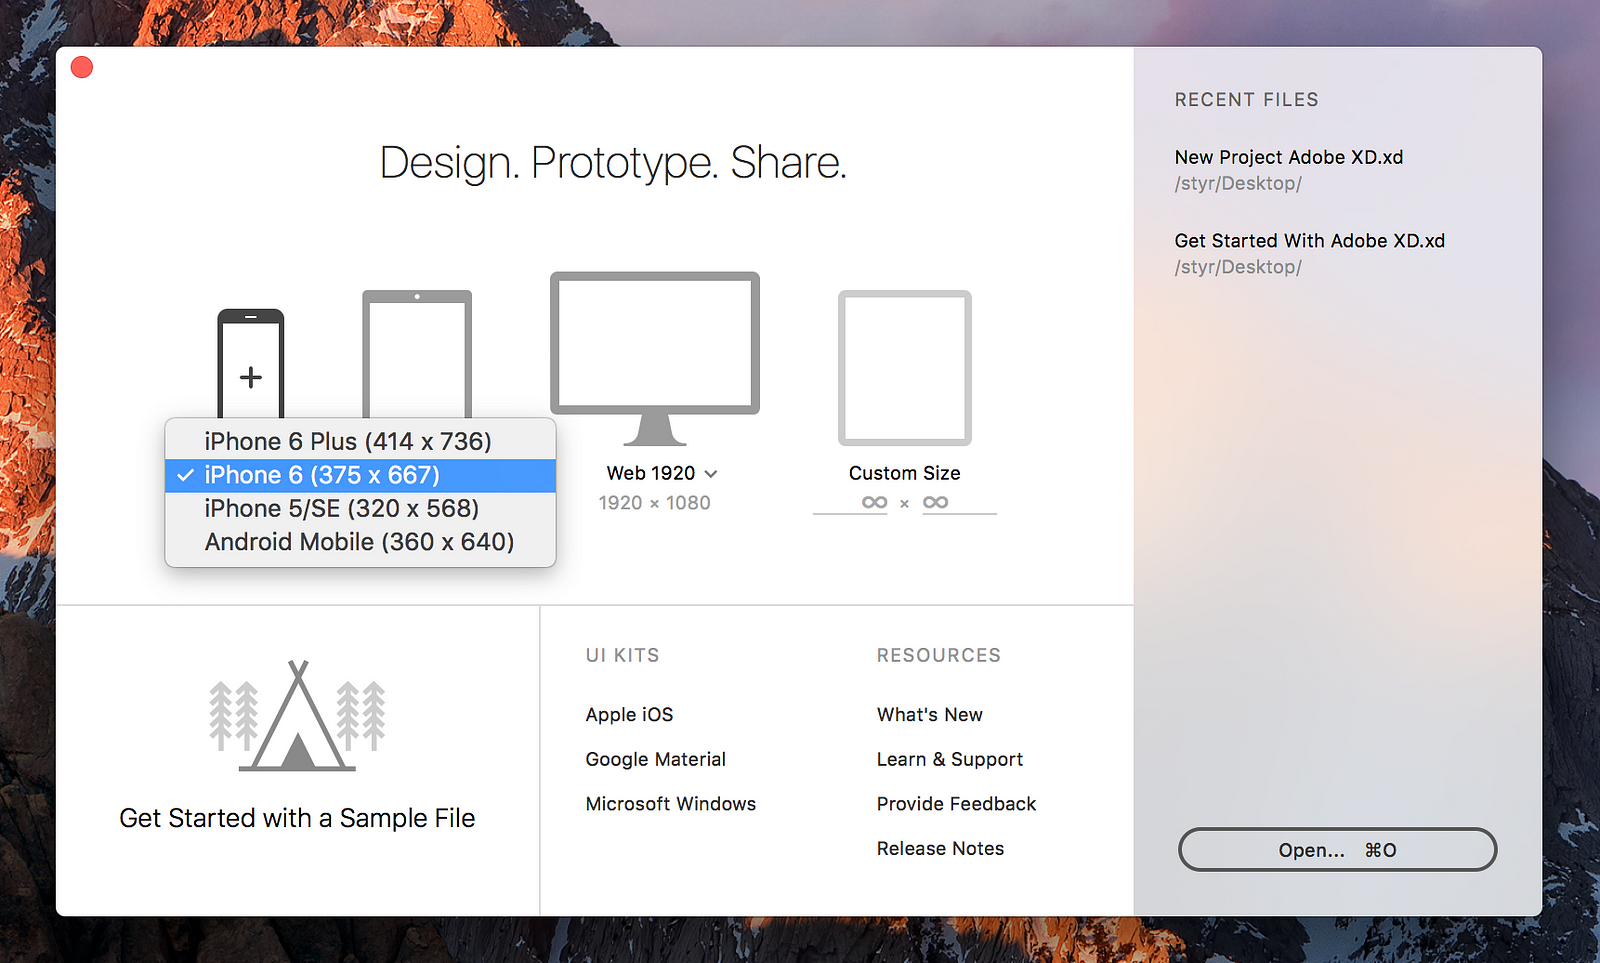Go to Learn & Support

[x=950, y=759]
